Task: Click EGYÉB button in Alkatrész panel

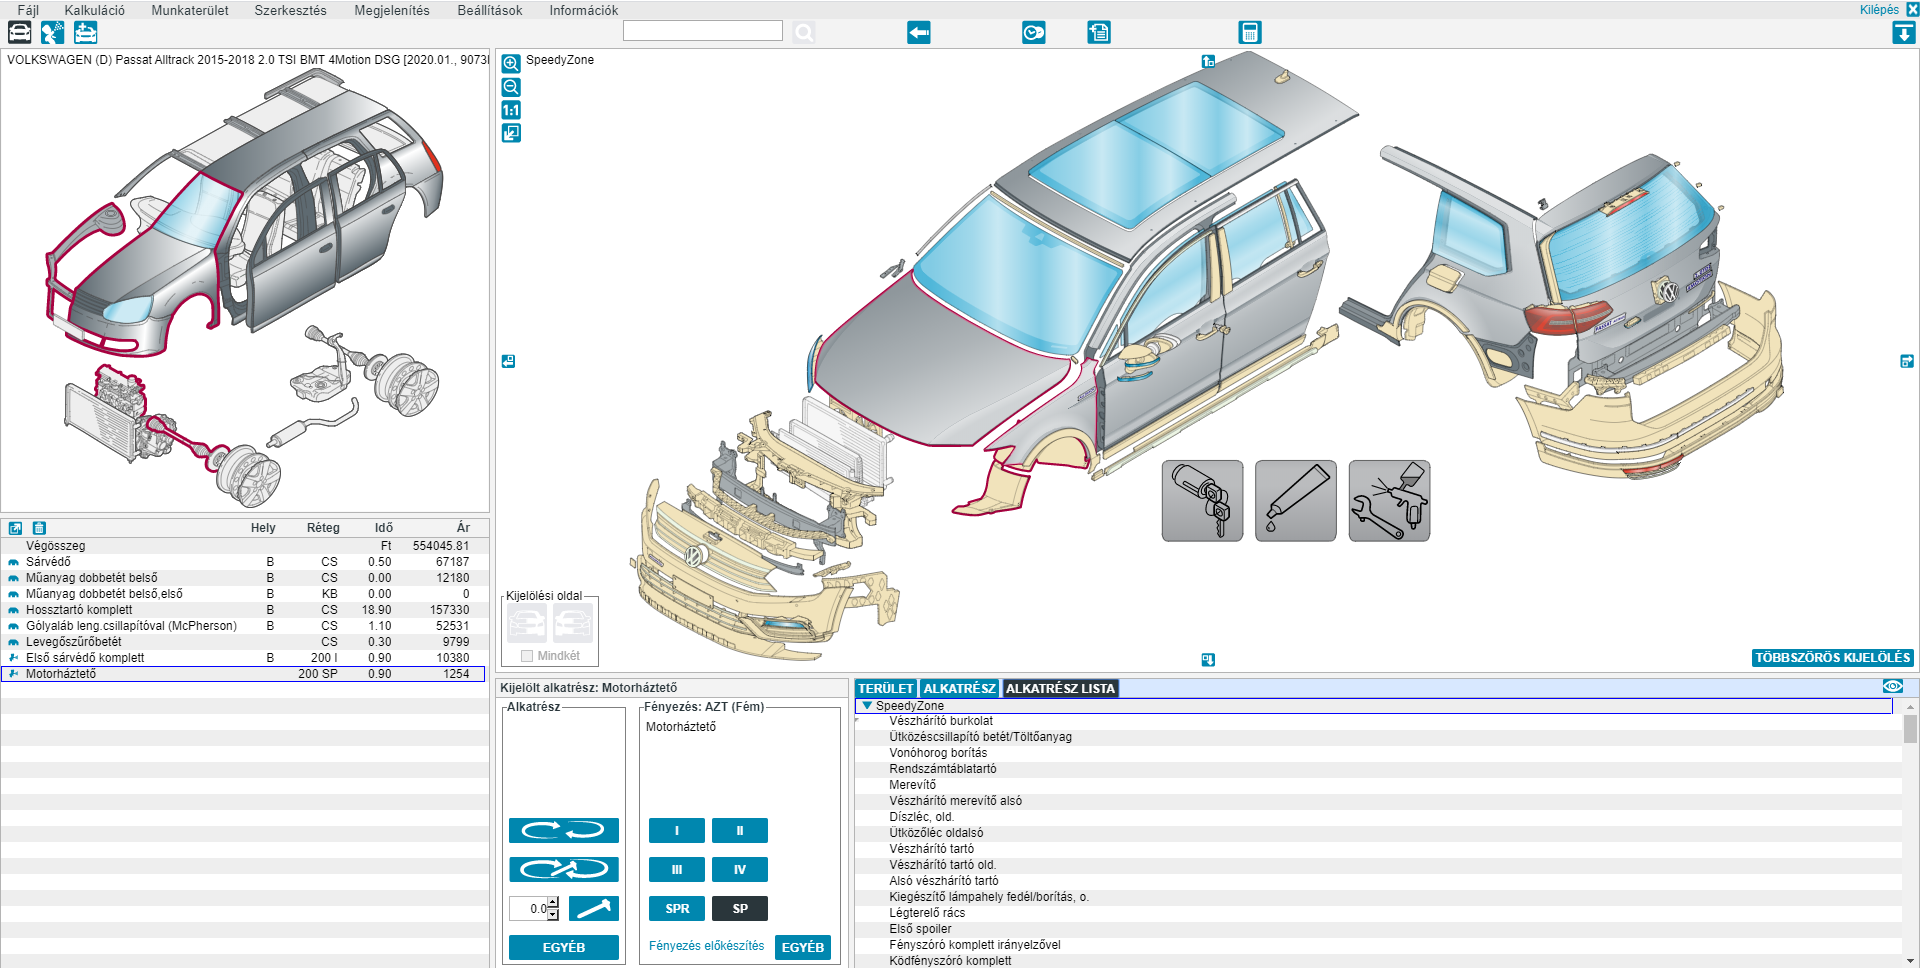Action: pyautogui.click(x=564, y=947)
